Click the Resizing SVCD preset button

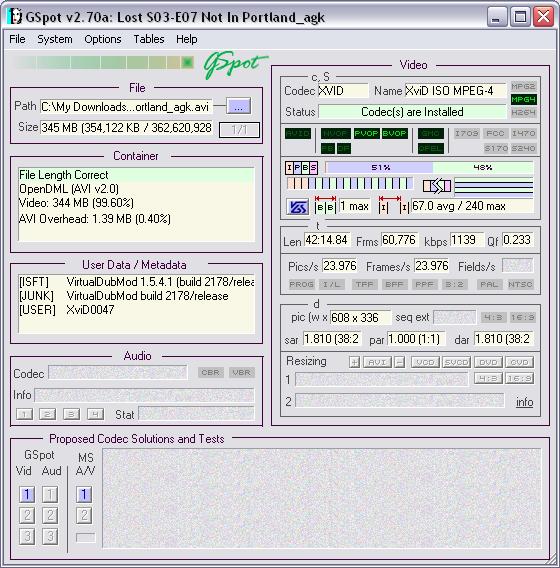coord(456,362)
